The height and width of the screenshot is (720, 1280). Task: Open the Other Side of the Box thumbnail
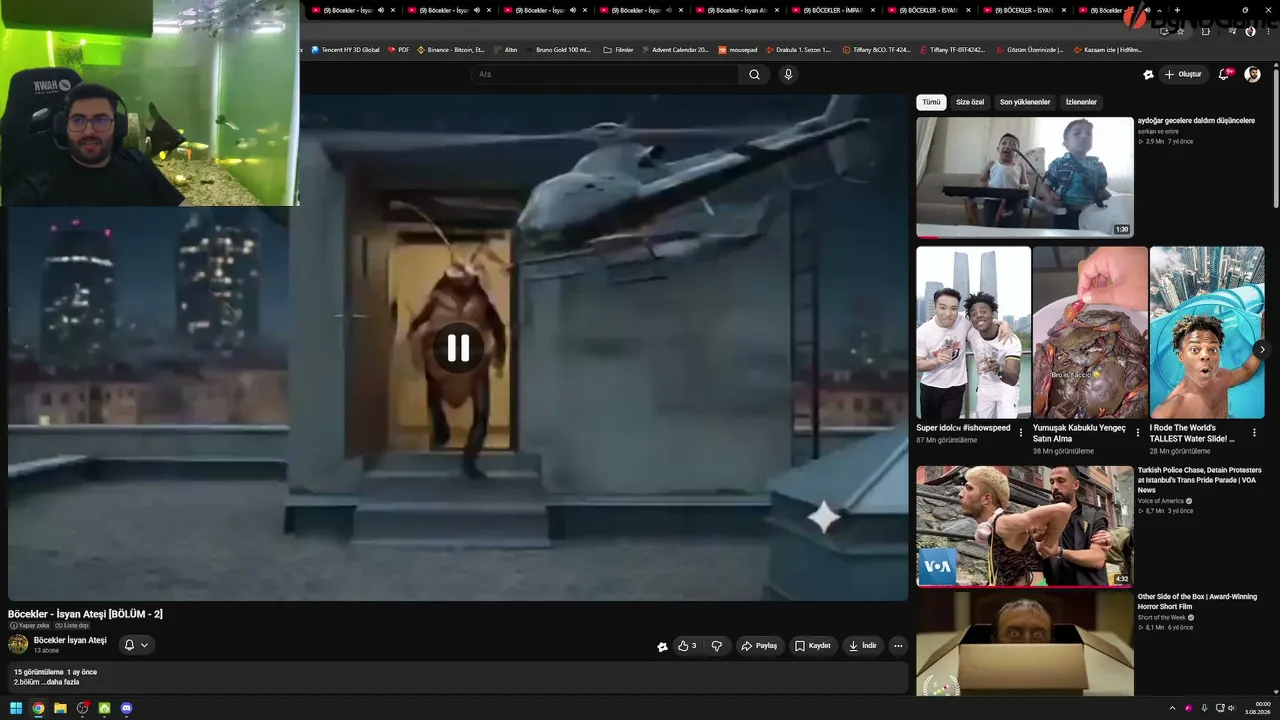[1025, 643]
